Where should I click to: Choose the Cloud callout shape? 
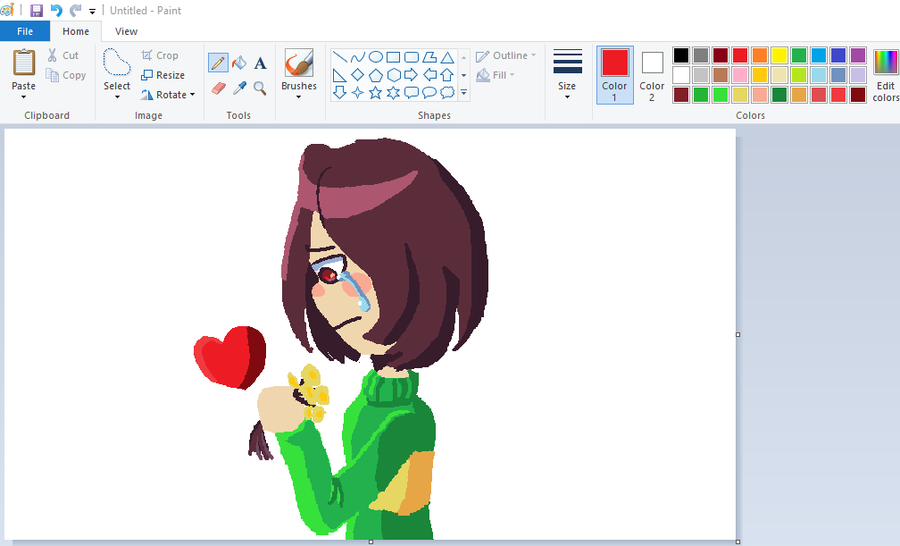447,92
